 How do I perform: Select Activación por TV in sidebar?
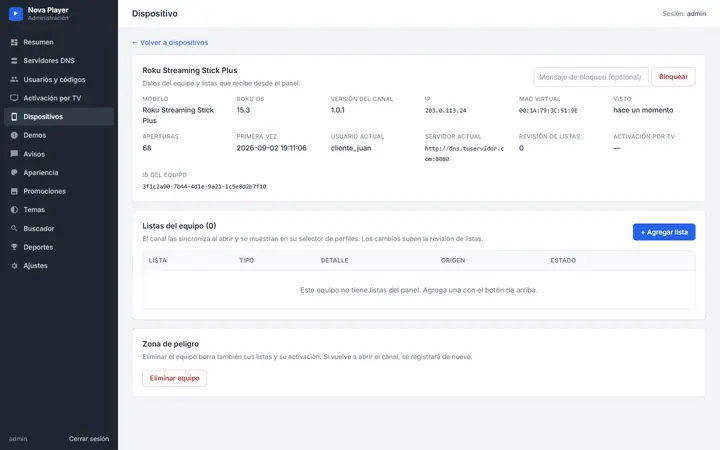point(59,98)
